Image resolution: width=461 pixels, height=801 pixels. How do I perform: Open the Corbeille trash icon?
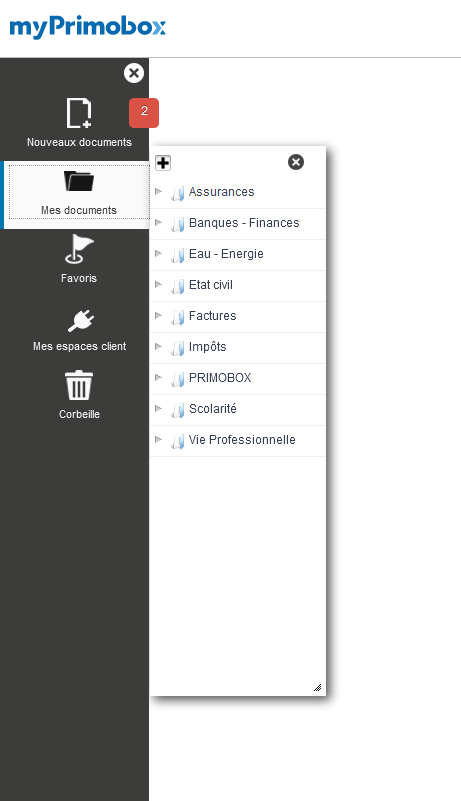[79, 385]
